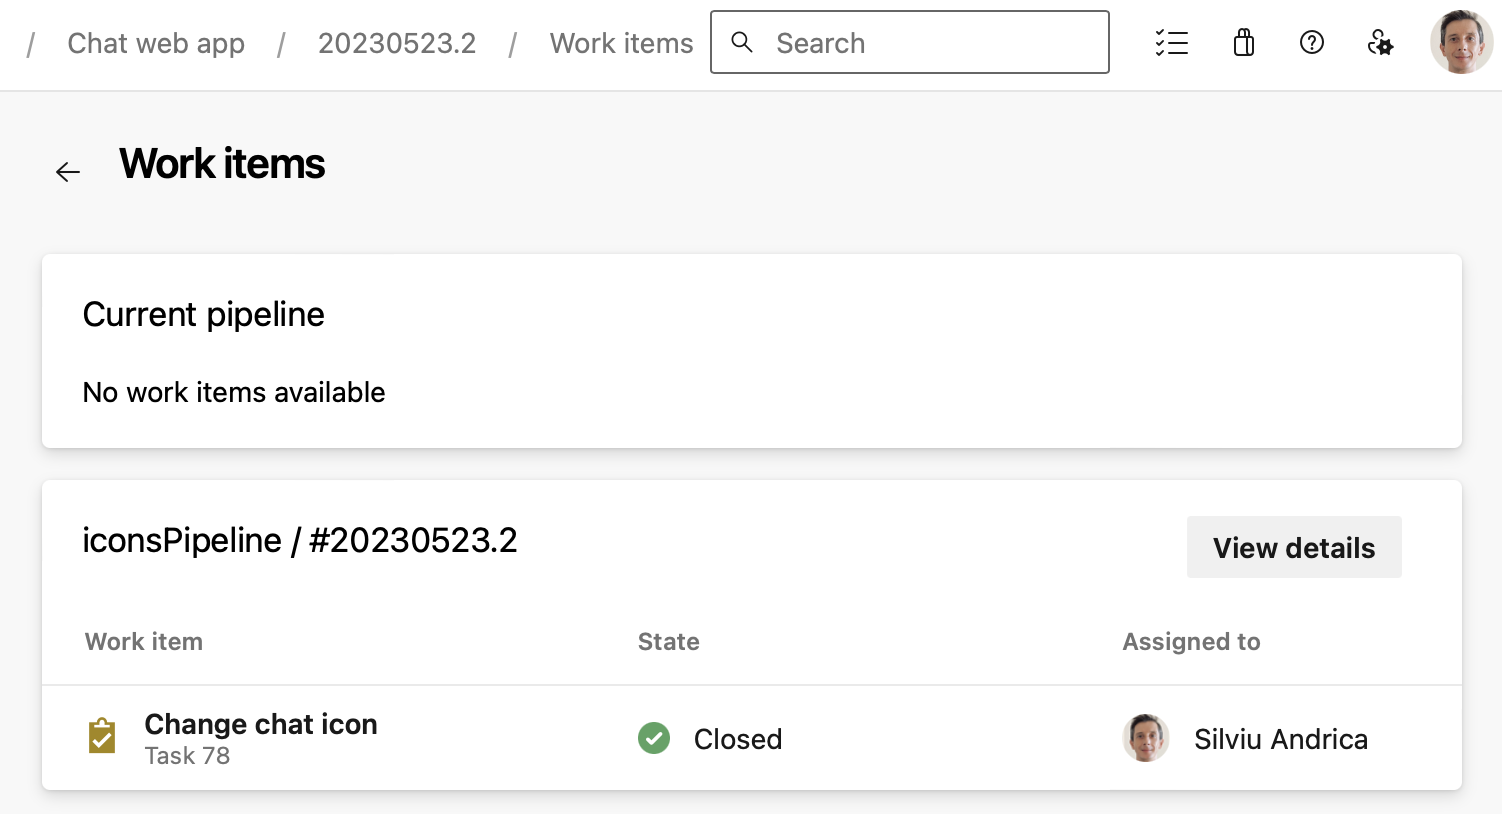Click the back arrow beside Work items
Image resolution: width=1502 pixels, height=814 pixels.
click(68, 172)
